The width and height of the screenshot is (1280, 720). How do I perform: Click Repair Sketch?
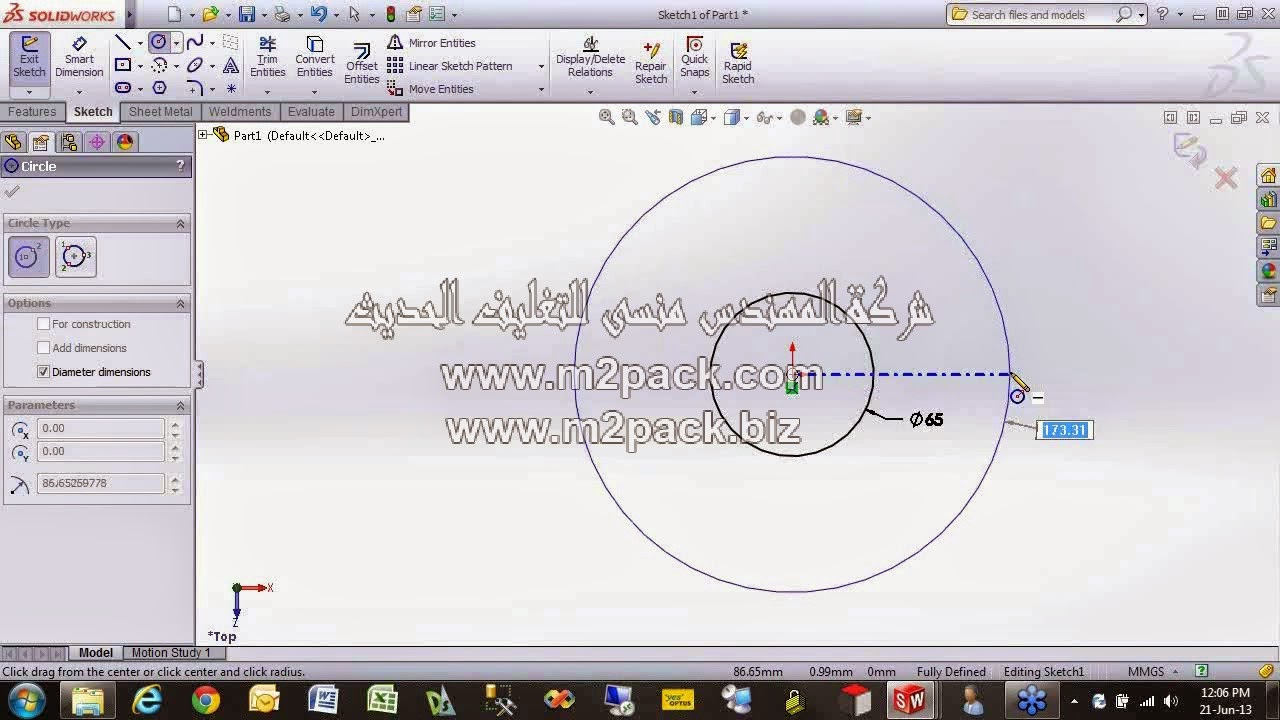point(651,63)
